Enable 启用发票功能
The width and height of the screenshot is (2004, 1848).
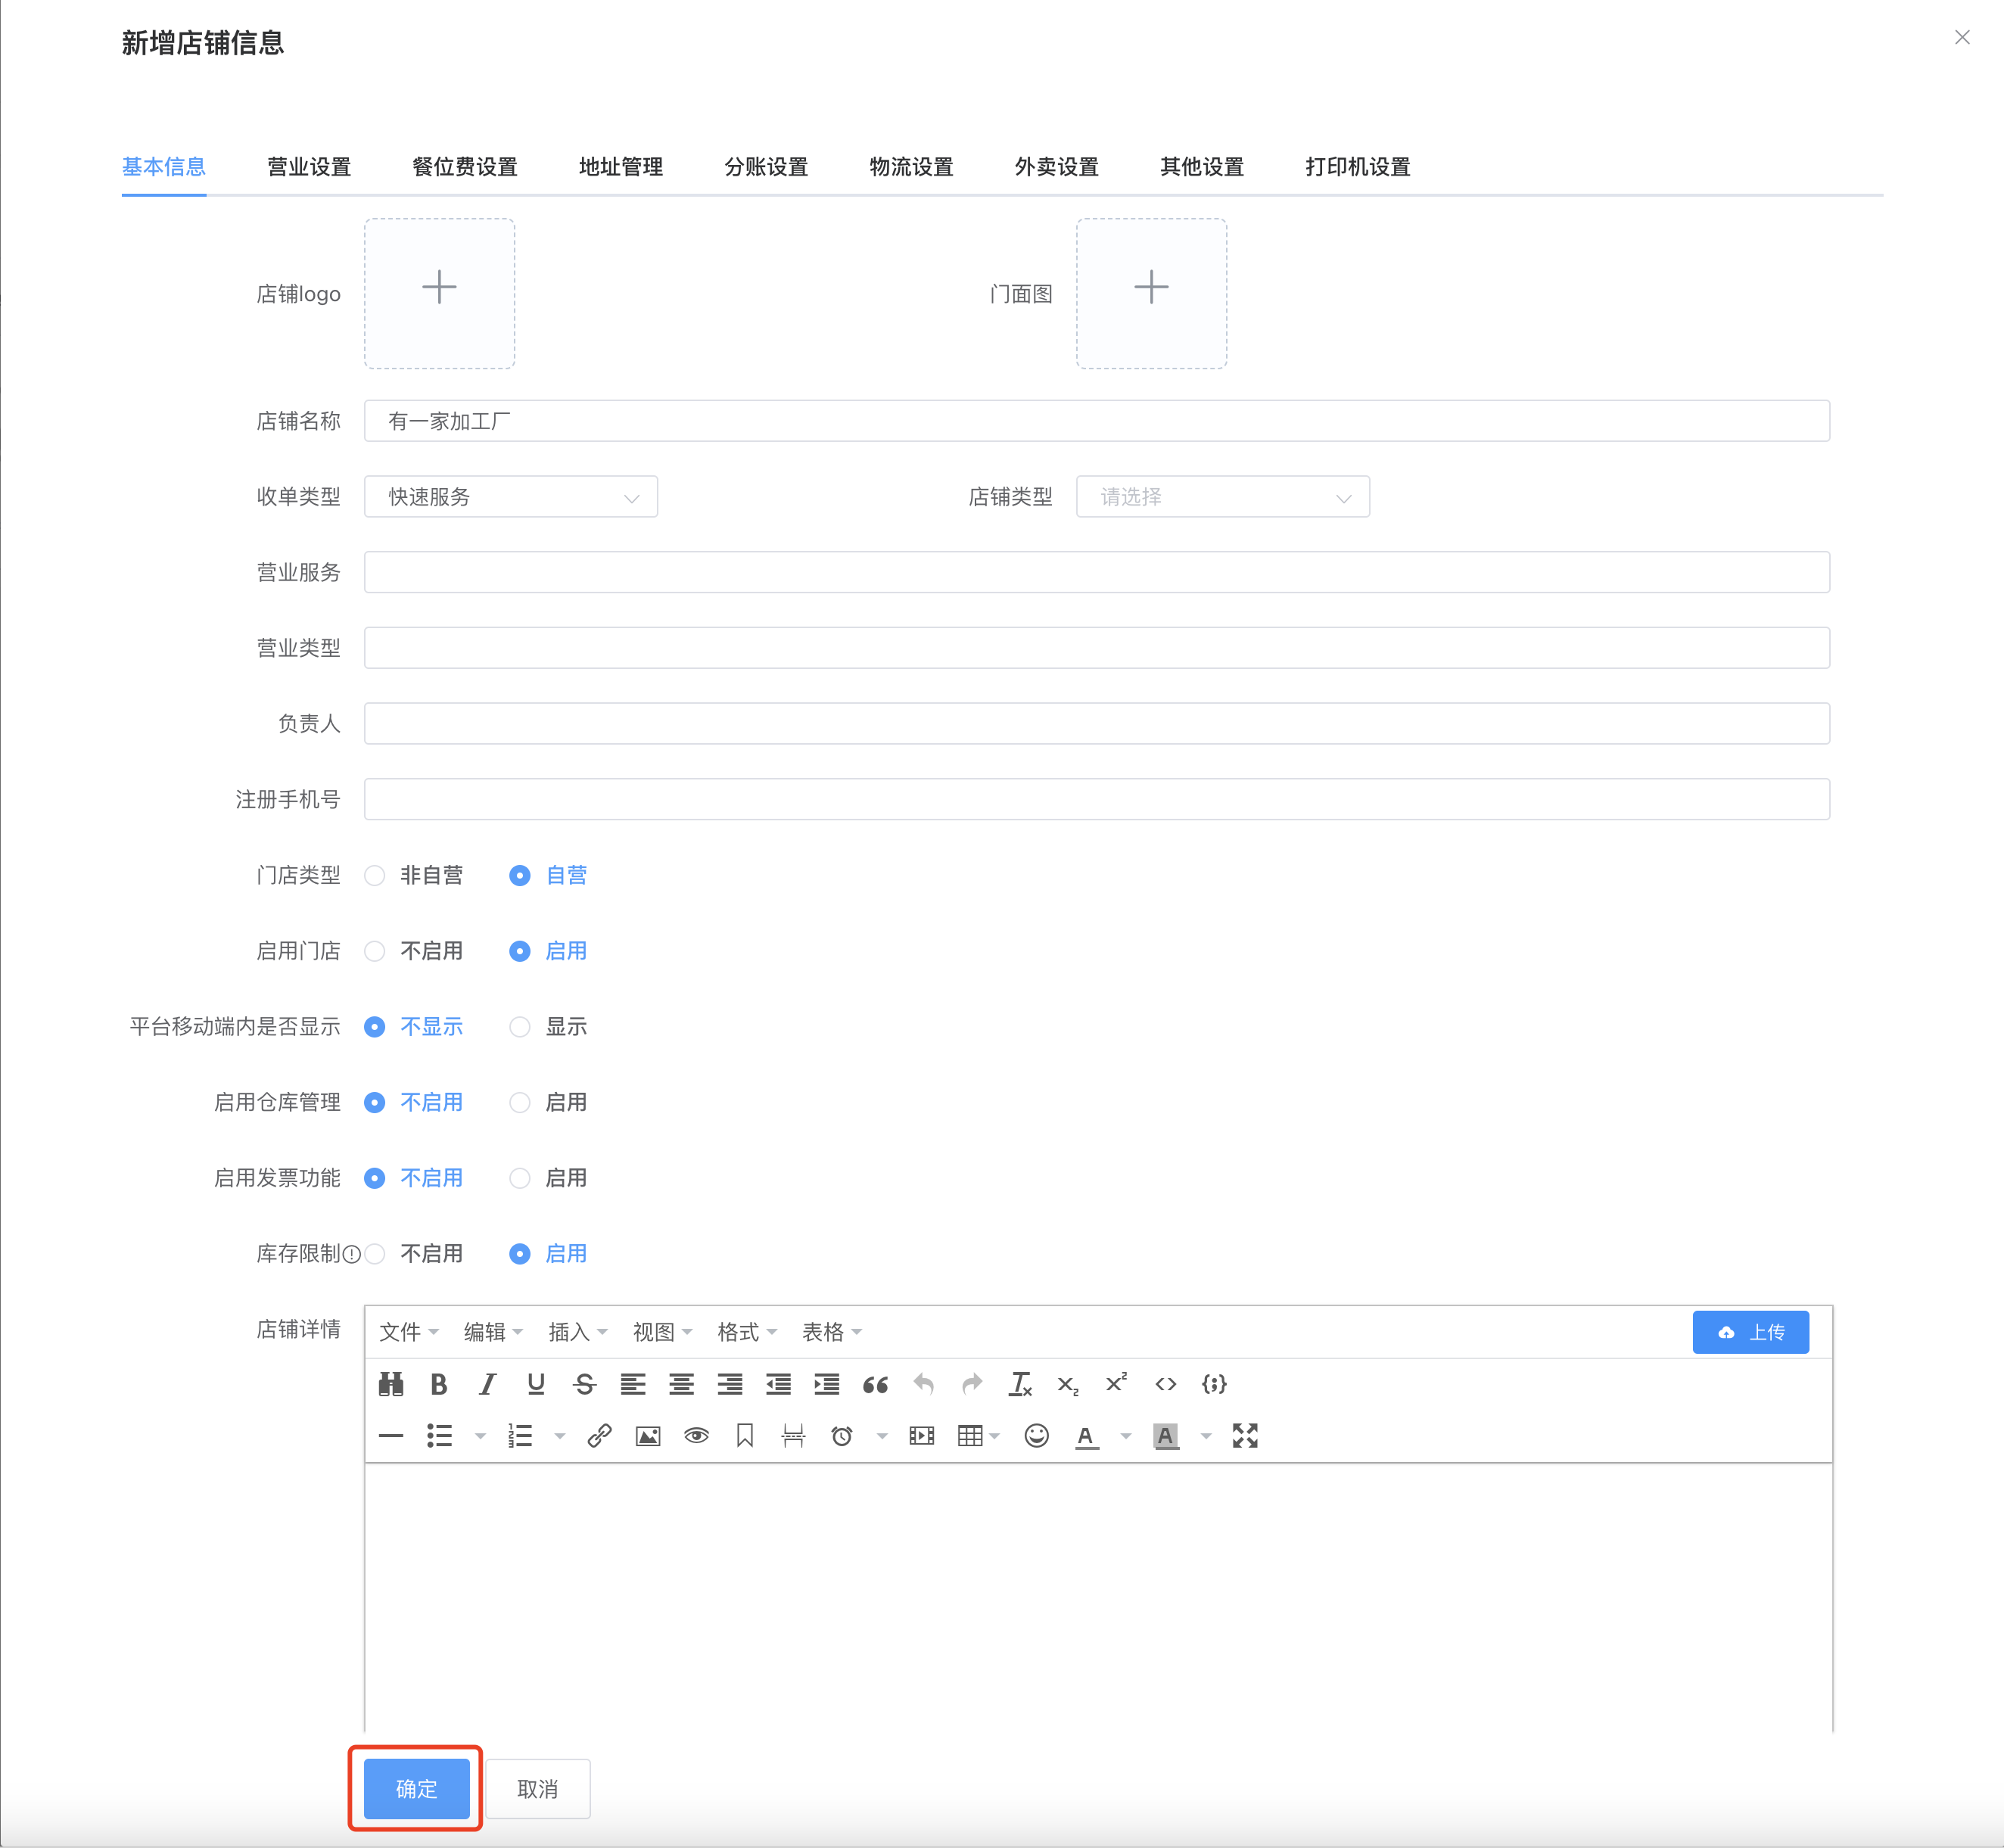[519, 1178]
